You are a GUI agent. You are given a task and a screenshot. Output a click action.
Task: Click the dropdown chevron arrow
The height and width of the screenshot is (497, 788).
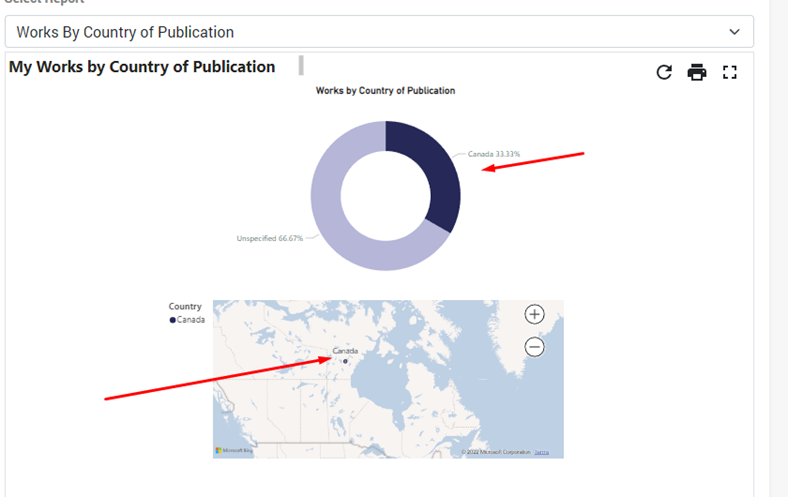[x=735, y=32]
